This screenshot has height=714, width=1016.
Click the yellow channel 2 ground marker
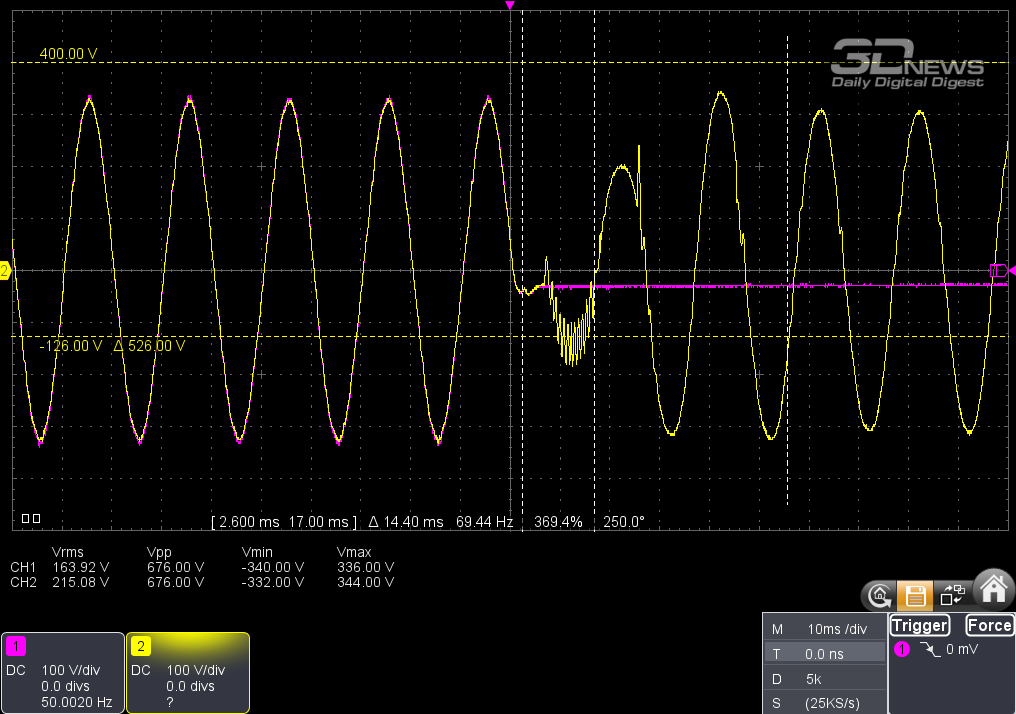(x=4, y=270)
